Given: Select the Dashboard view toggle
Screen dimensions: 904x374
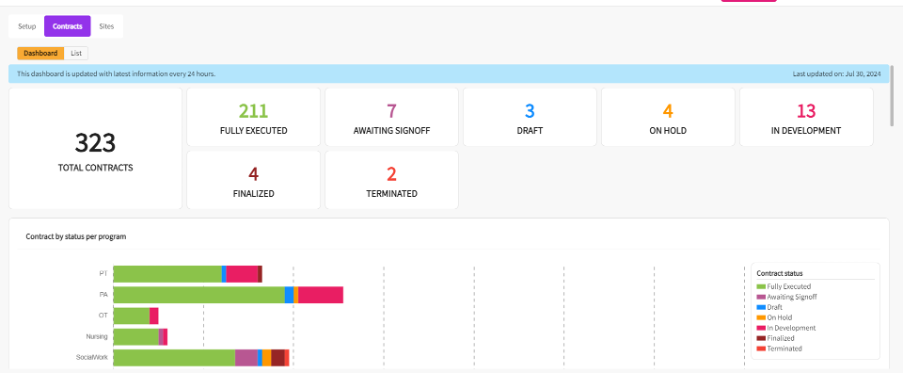Looking at the screenshot, I should pos(40,53).
